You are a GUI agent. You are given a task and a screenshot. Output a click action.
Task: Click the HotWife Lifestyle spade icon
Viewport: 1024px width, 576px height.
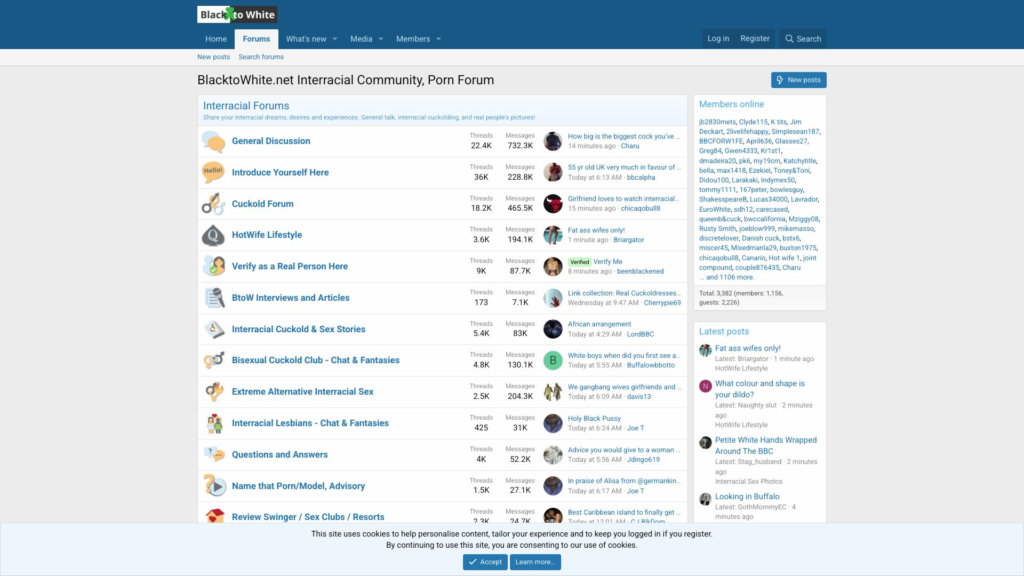213,235
